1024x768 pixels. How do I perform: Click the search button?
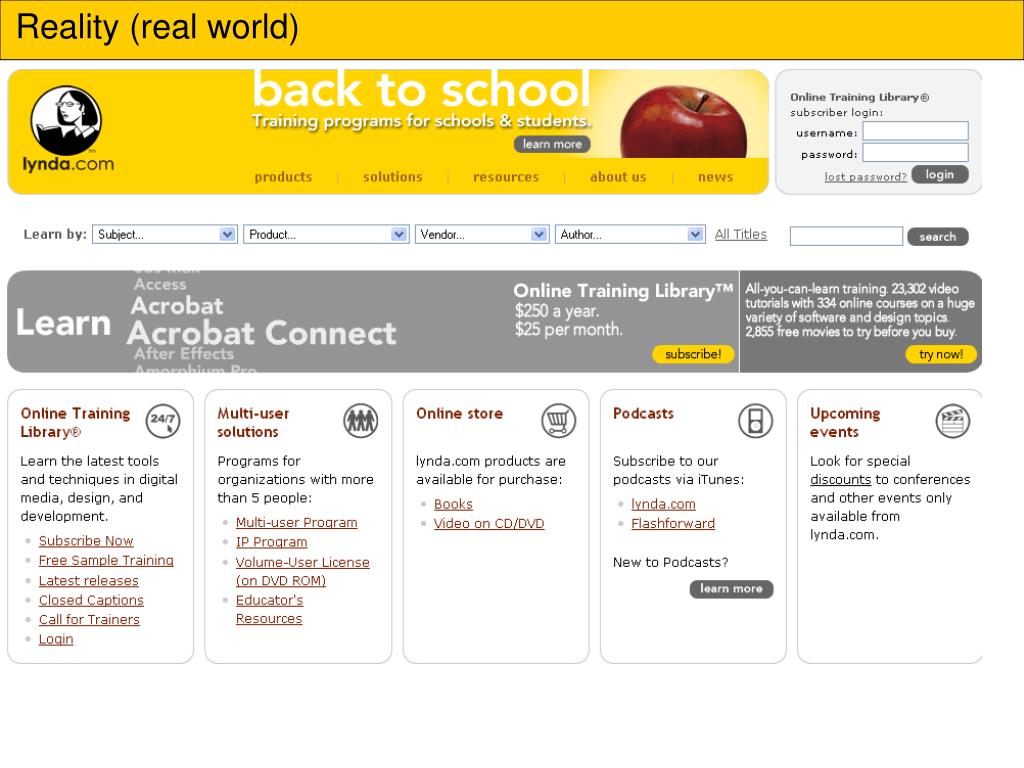(938, 236)
